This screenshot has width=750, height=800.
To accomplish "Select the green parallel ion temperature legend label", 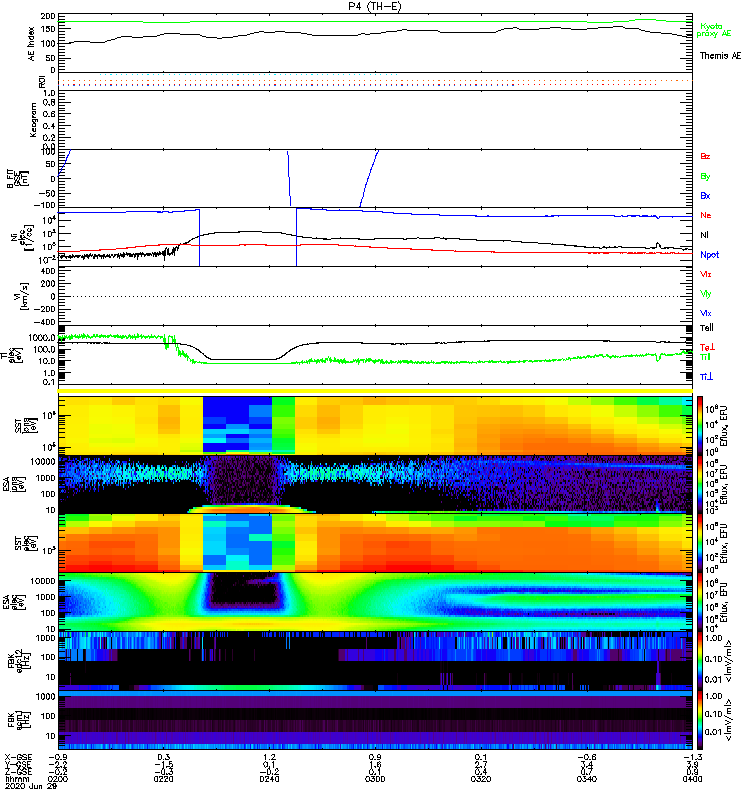I will 705,357.
